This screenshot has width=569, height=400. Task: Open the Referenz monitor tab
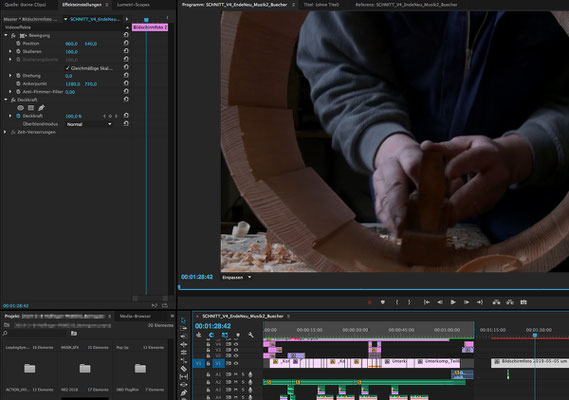pyautogui.click(x=406, y=5)
